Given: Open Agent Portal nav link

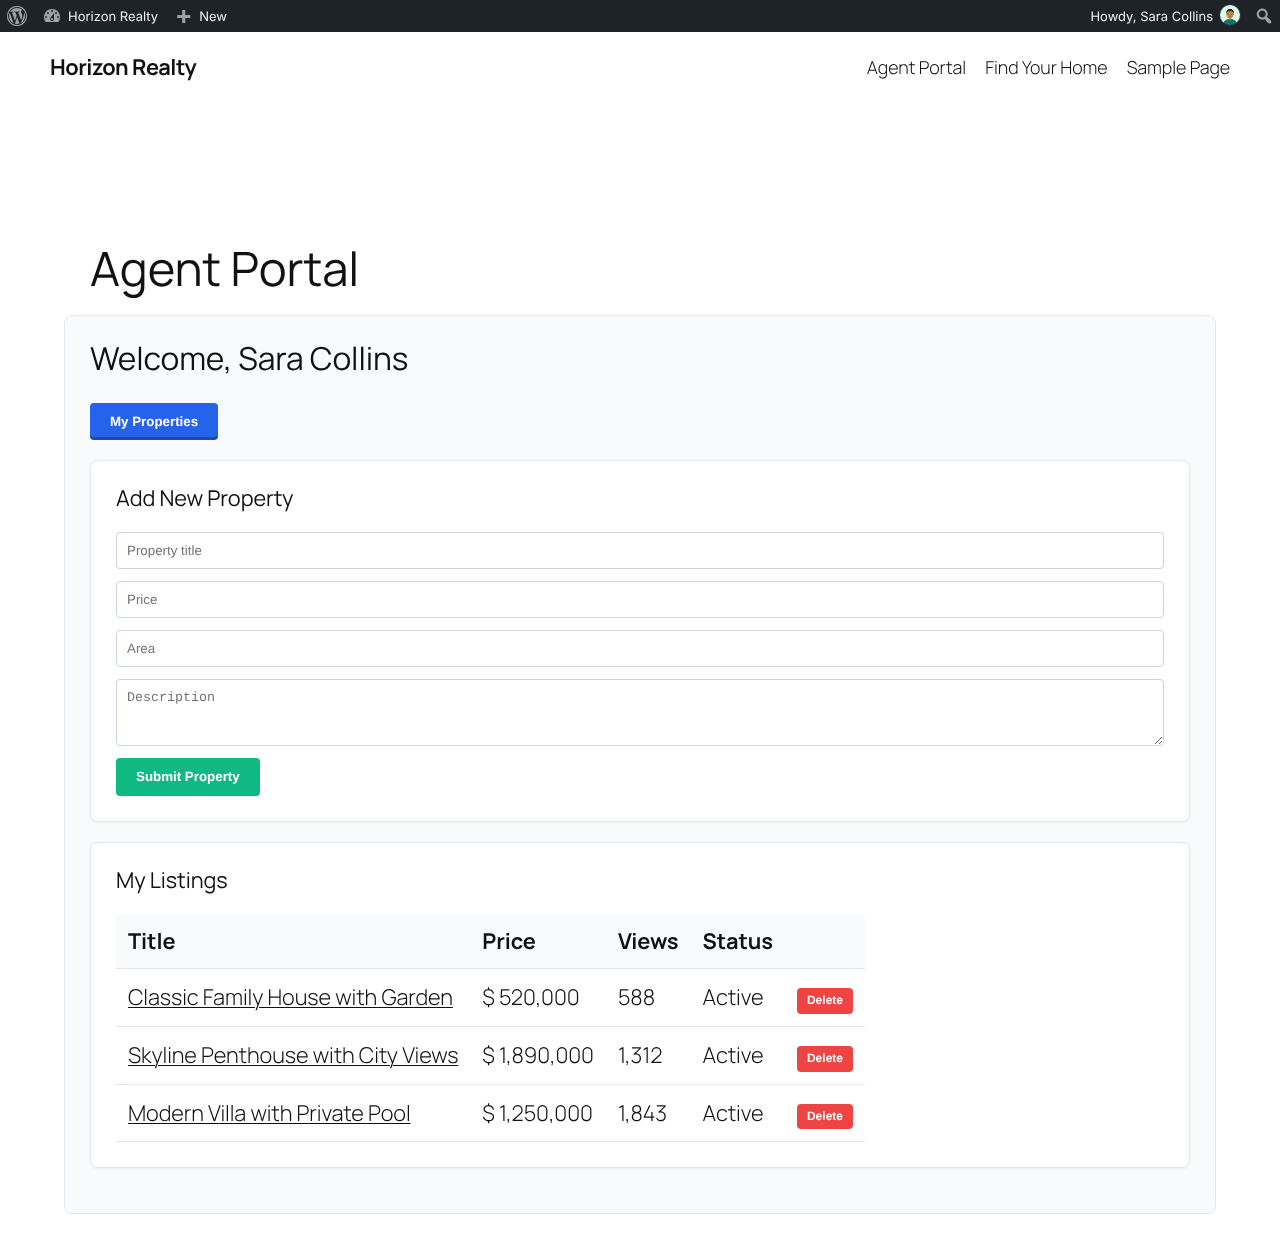Looking at the screenshot, I should click(916, 68).
